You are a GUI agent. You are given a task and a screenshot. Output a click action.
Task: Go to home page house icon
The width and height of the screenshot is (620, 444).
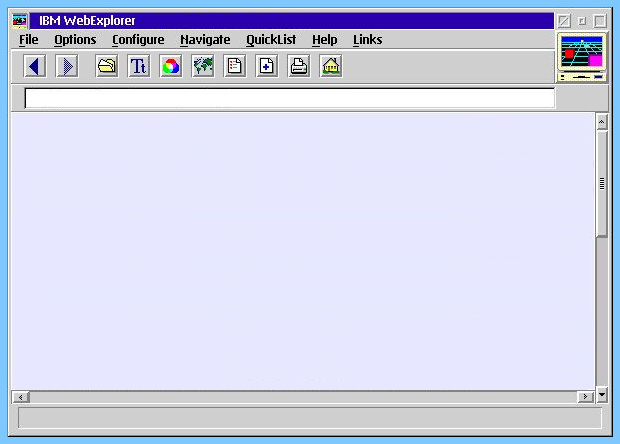click(331, 66)
